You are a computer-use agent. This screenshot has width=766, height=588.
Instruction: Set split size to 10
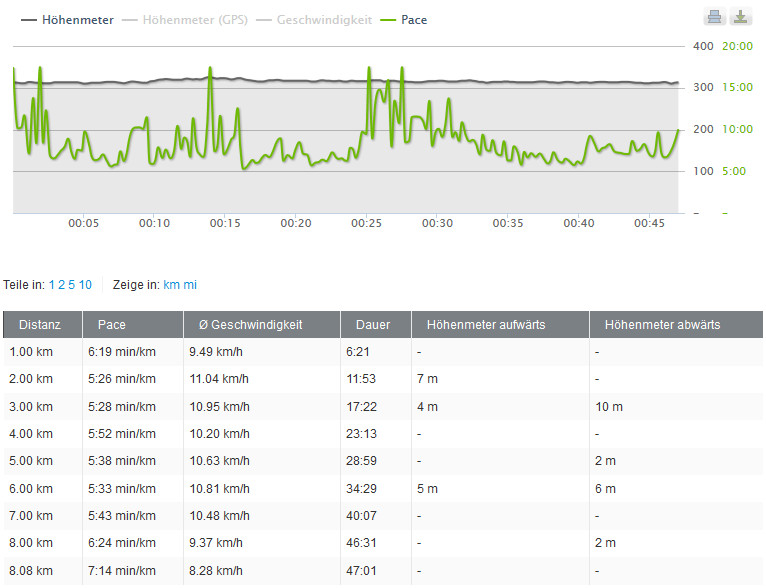pos(85,285)
